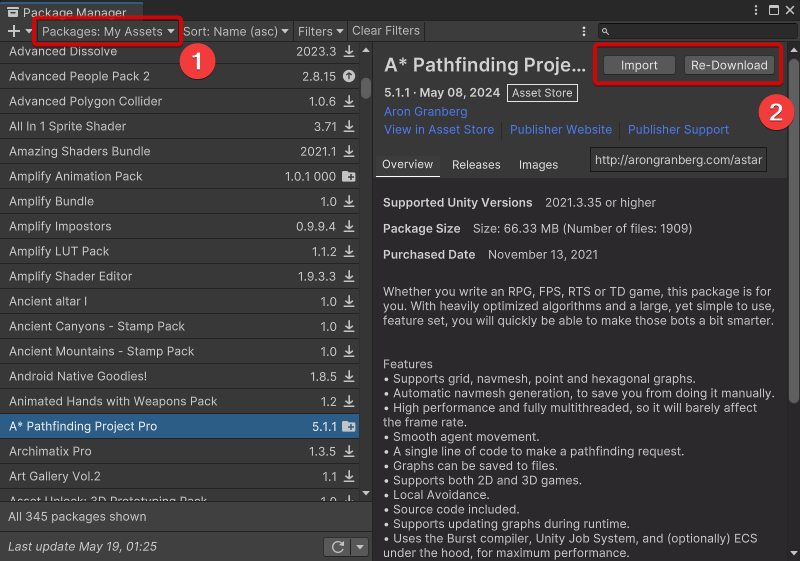Open View in Asset Store link
The image size is (800, 561).
pos(439,130)
